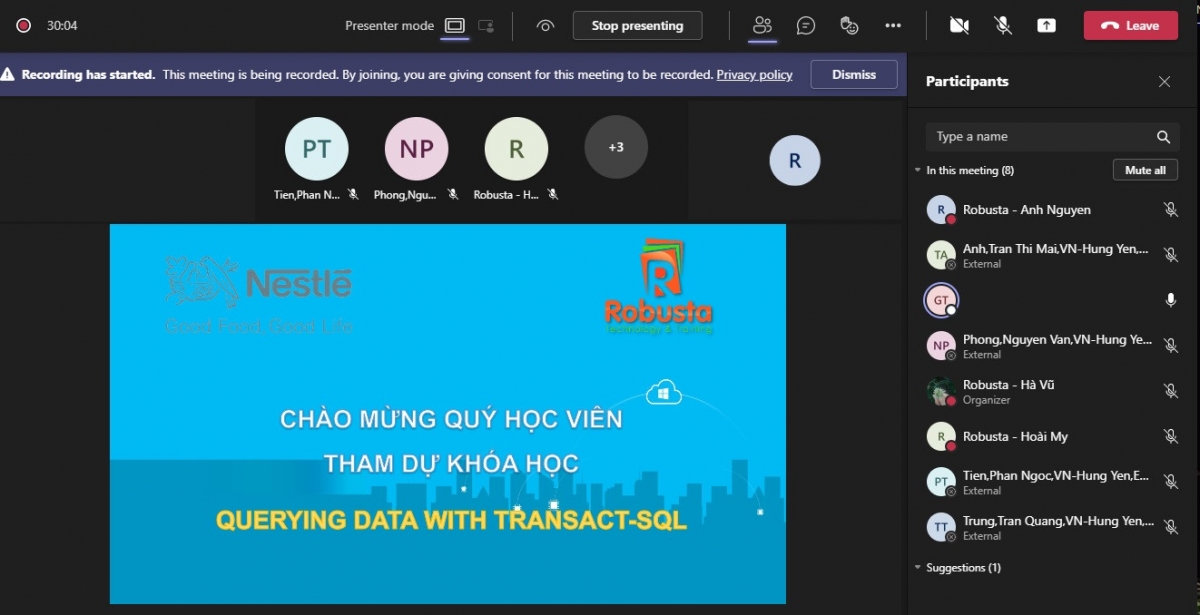
Task: Click the share content tray icon
Action: click(1046, 26)
